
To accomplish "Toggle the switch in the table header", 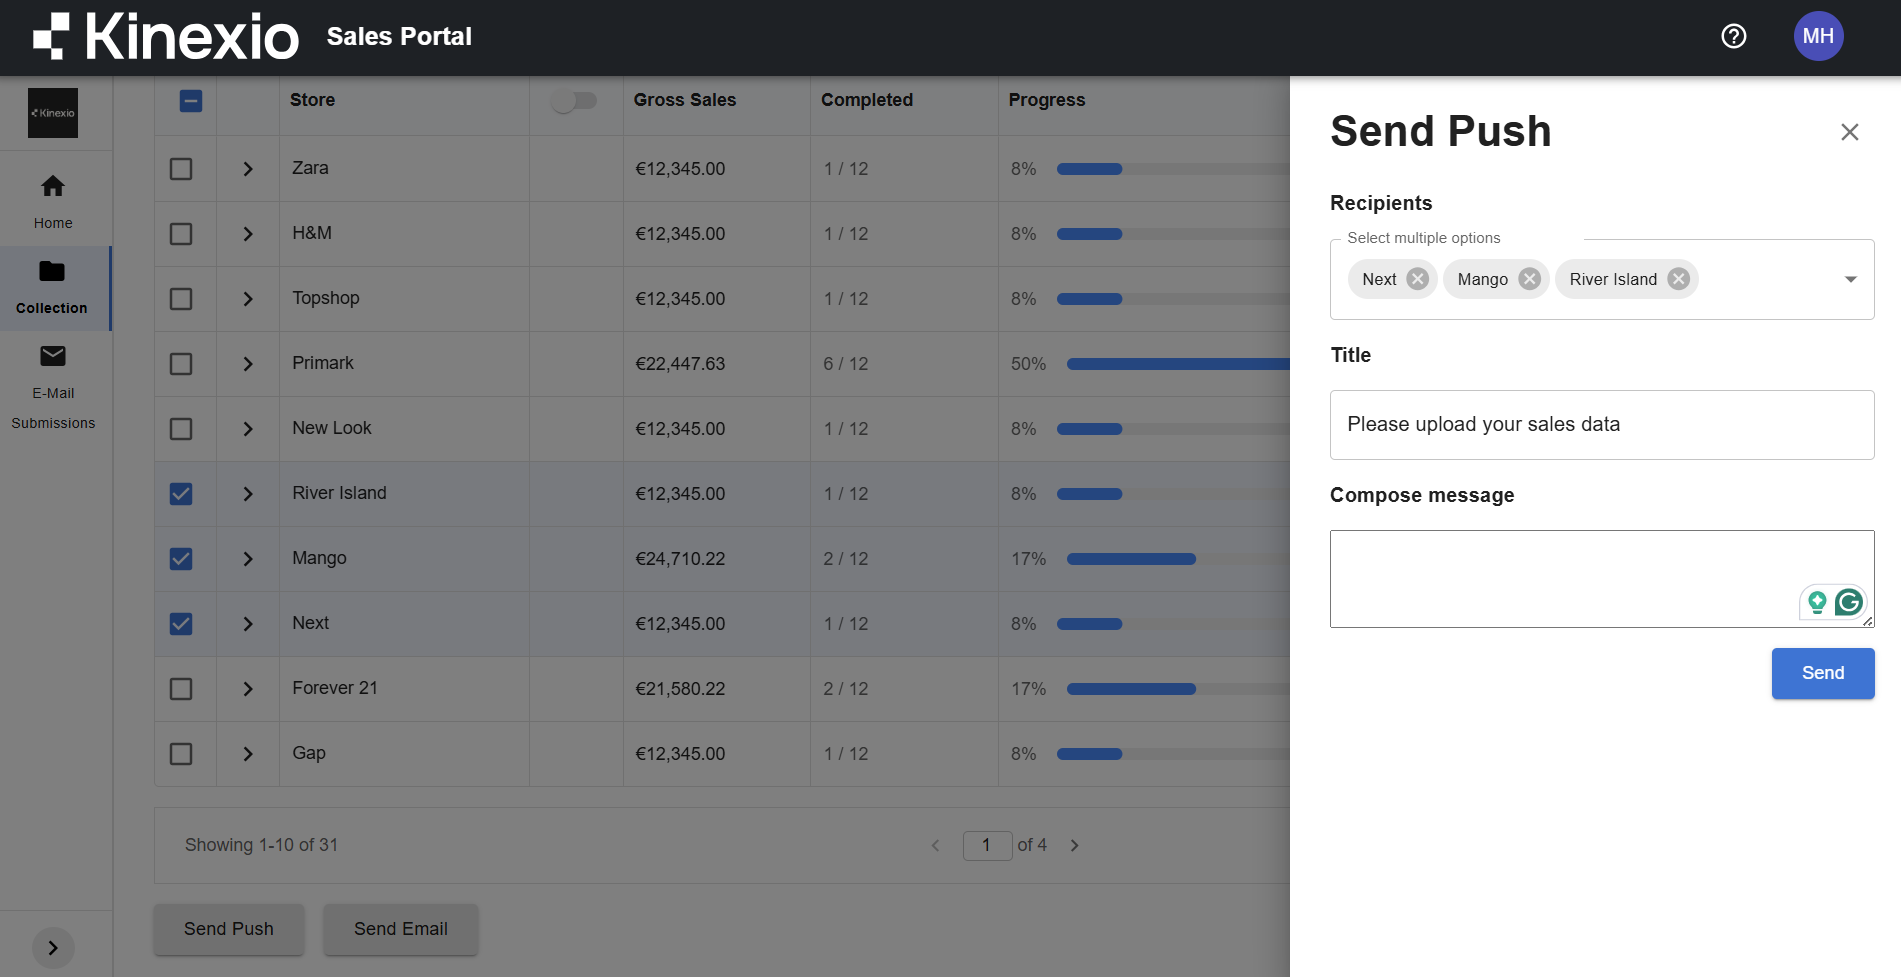I will tap(574, 101).
